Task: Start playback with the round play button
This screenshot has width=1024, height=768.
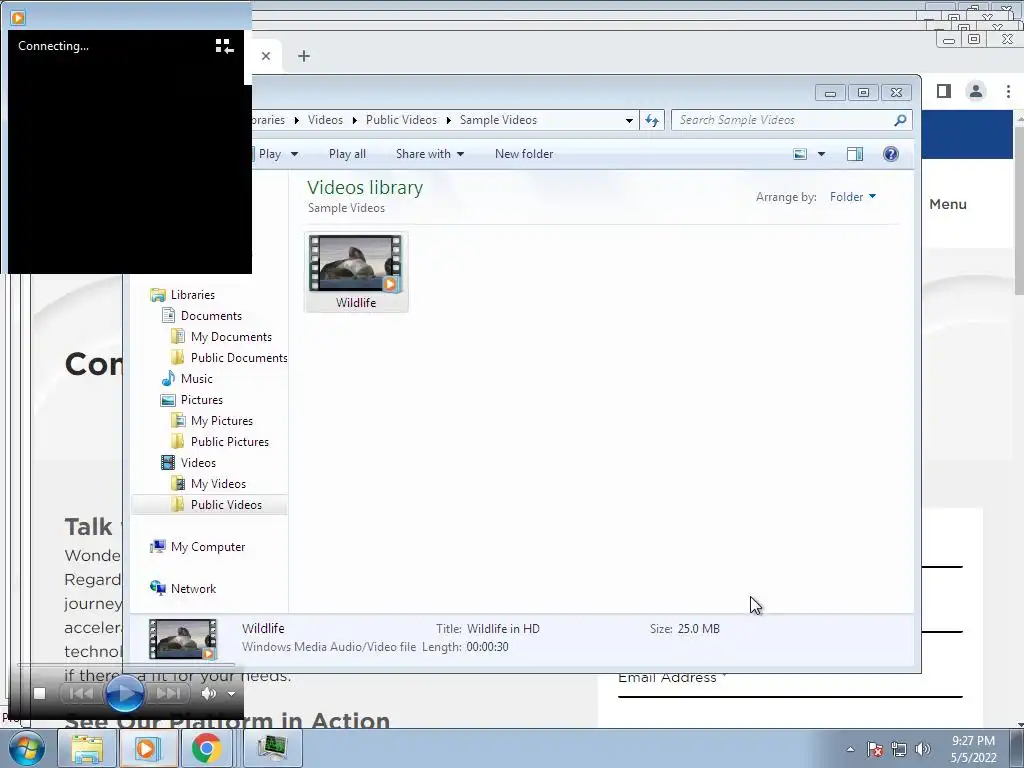Action: click(124, 694)
